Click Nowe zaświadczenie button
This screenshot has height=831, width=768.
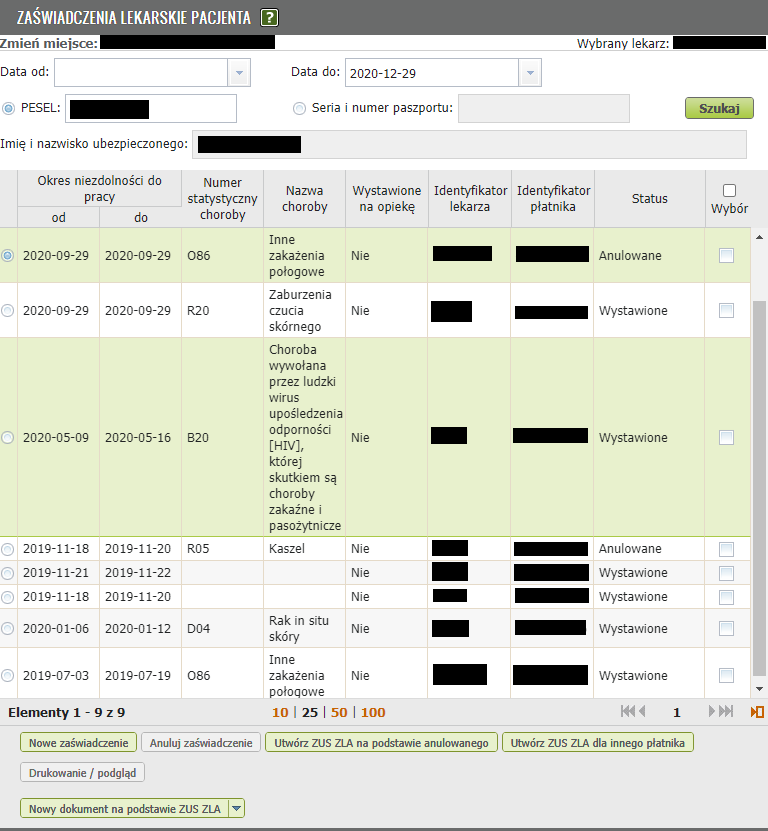coord(78,742)
